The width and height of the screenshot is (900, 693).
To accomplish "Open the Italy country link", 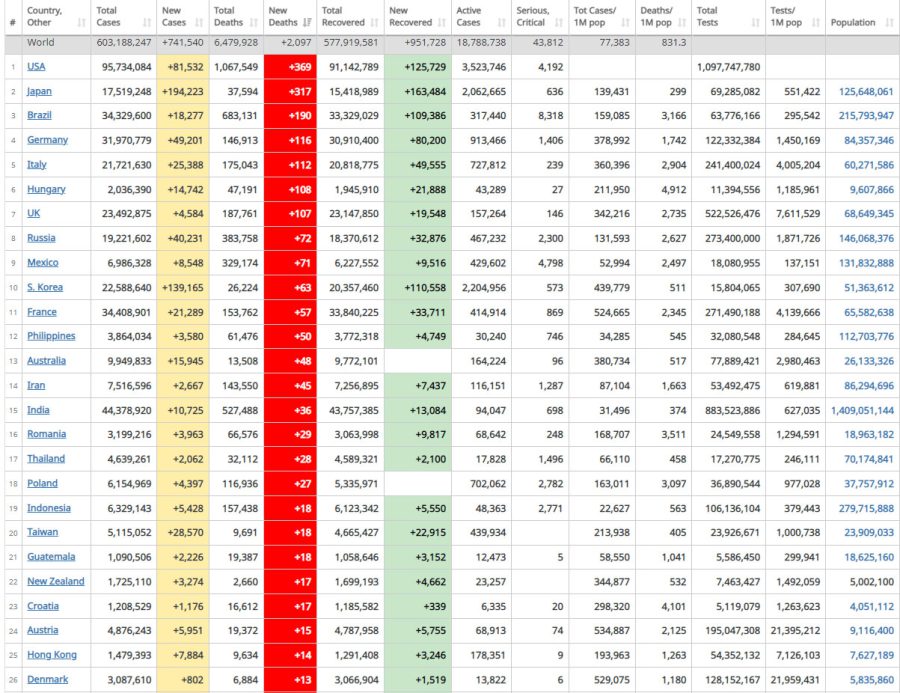I will point(37,165).
